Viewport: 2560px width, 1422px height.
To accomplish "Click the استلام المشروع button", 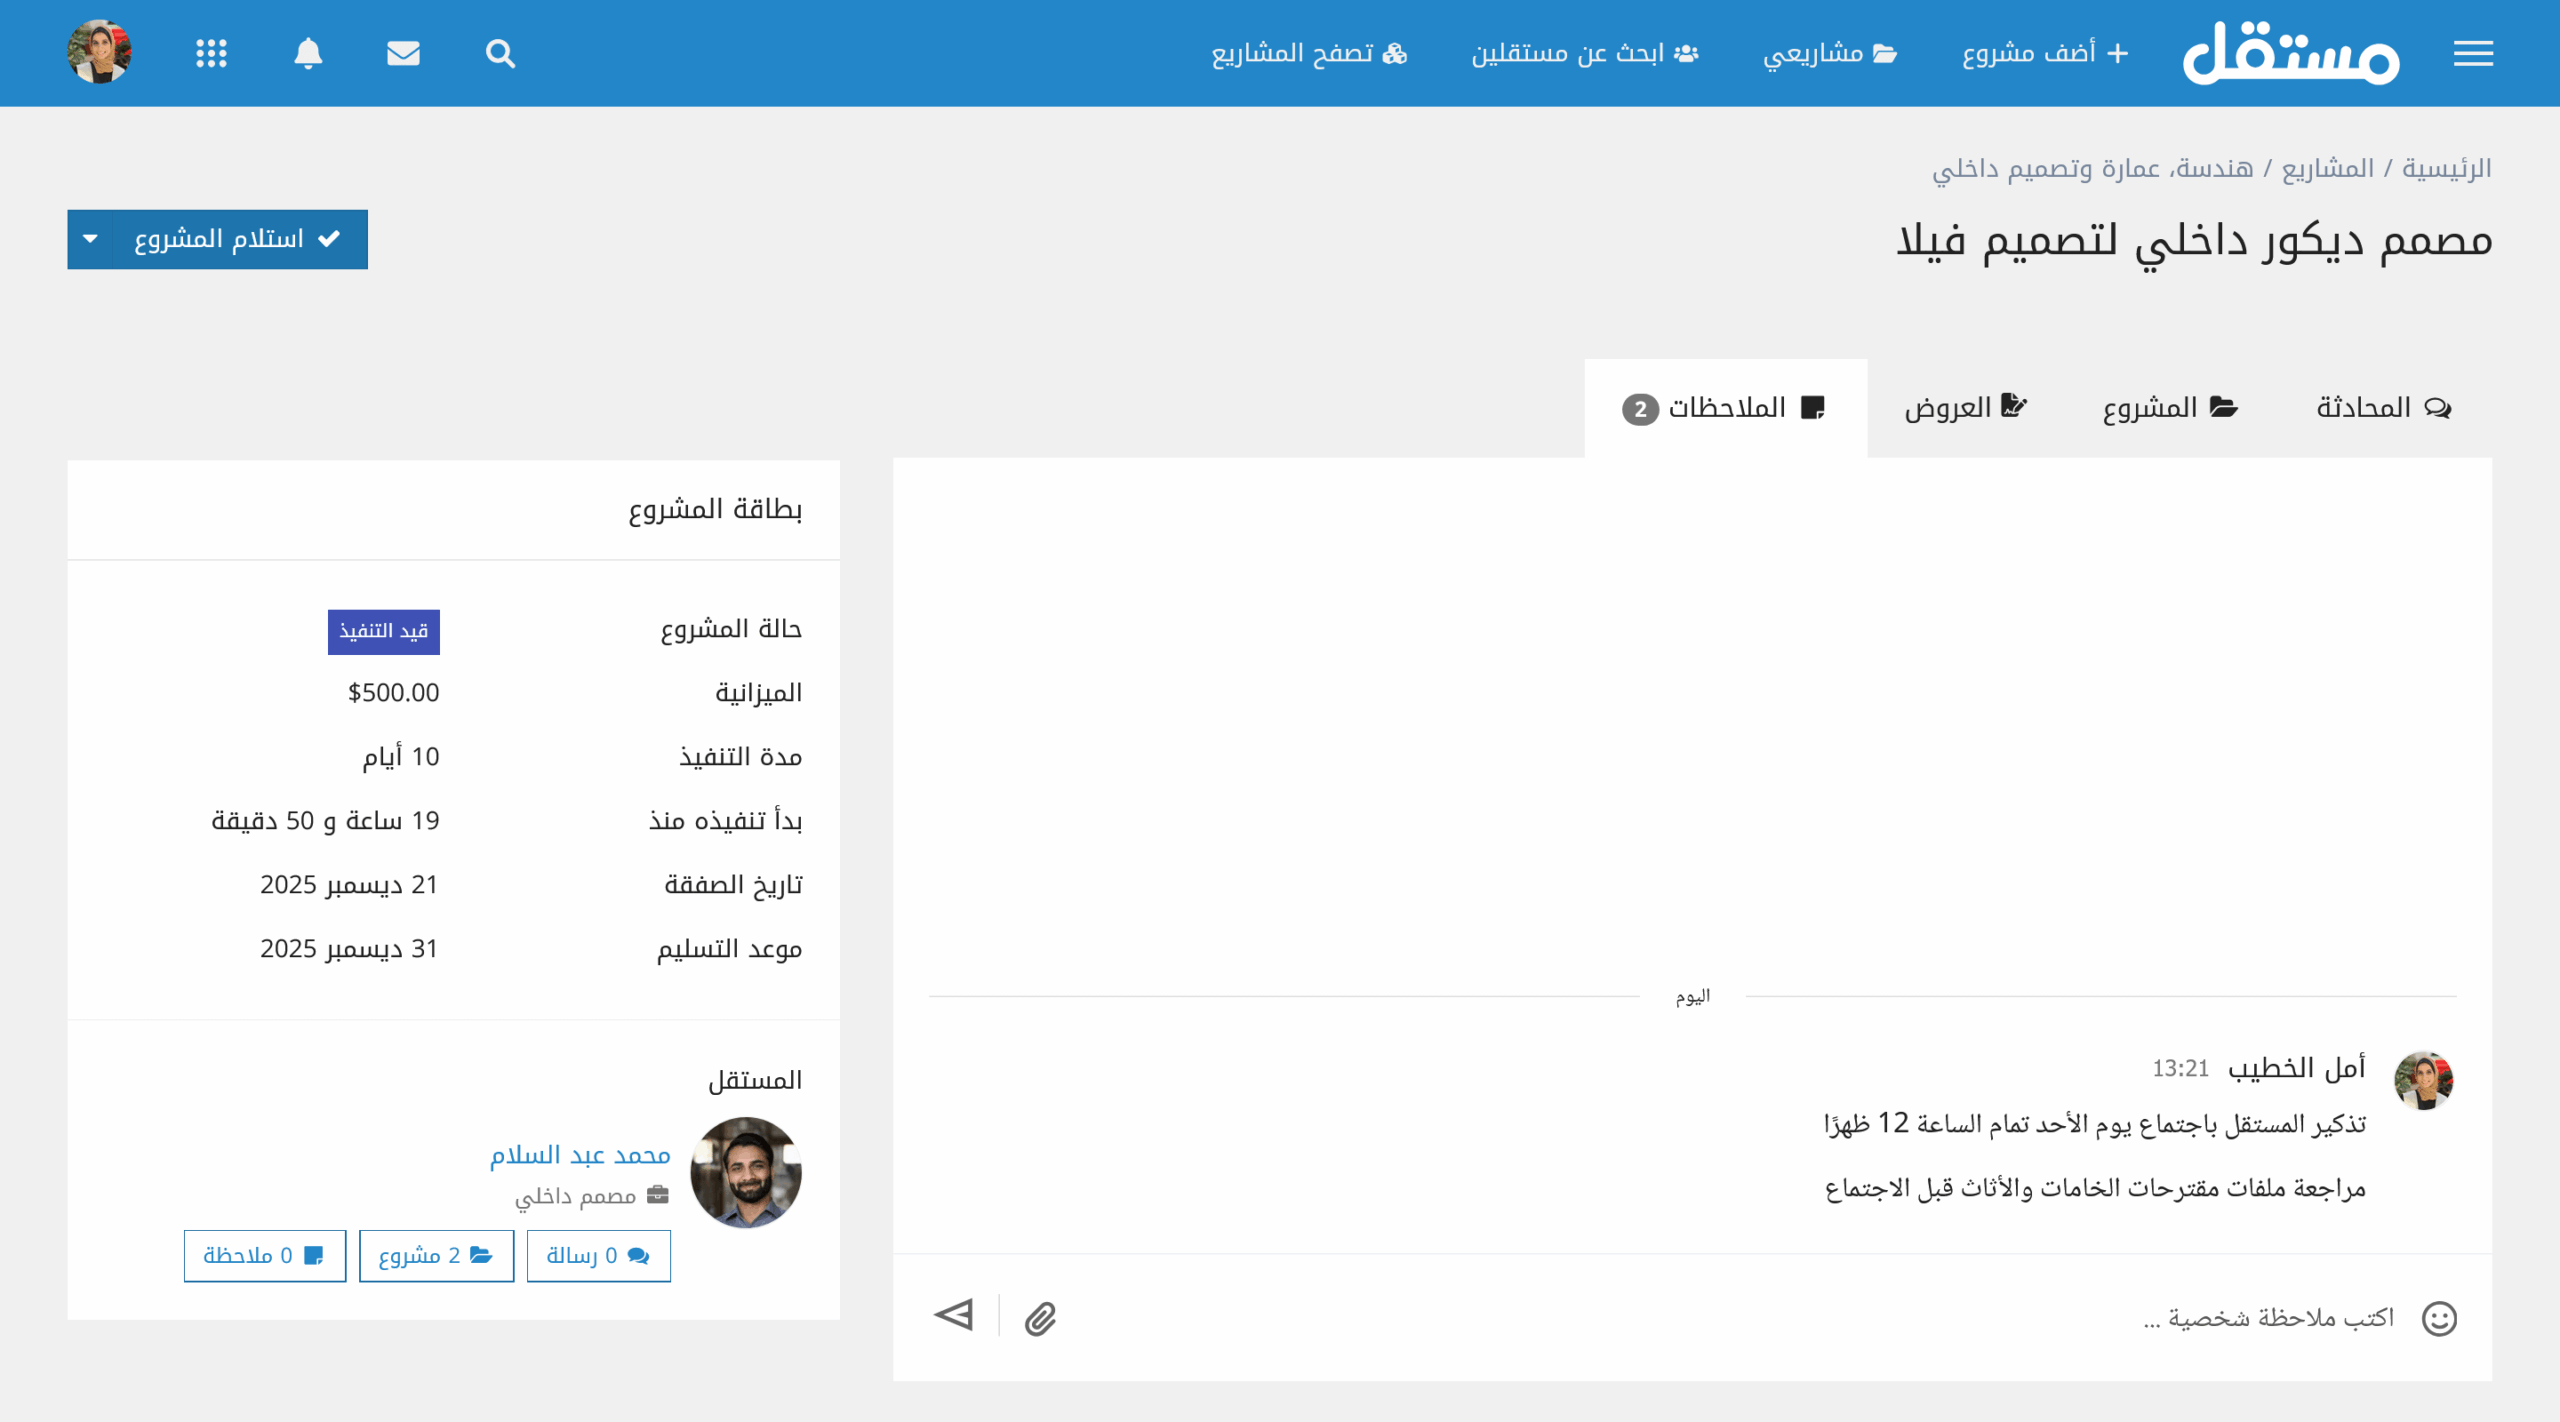I will pyautogui.click(x=238, y=239).
